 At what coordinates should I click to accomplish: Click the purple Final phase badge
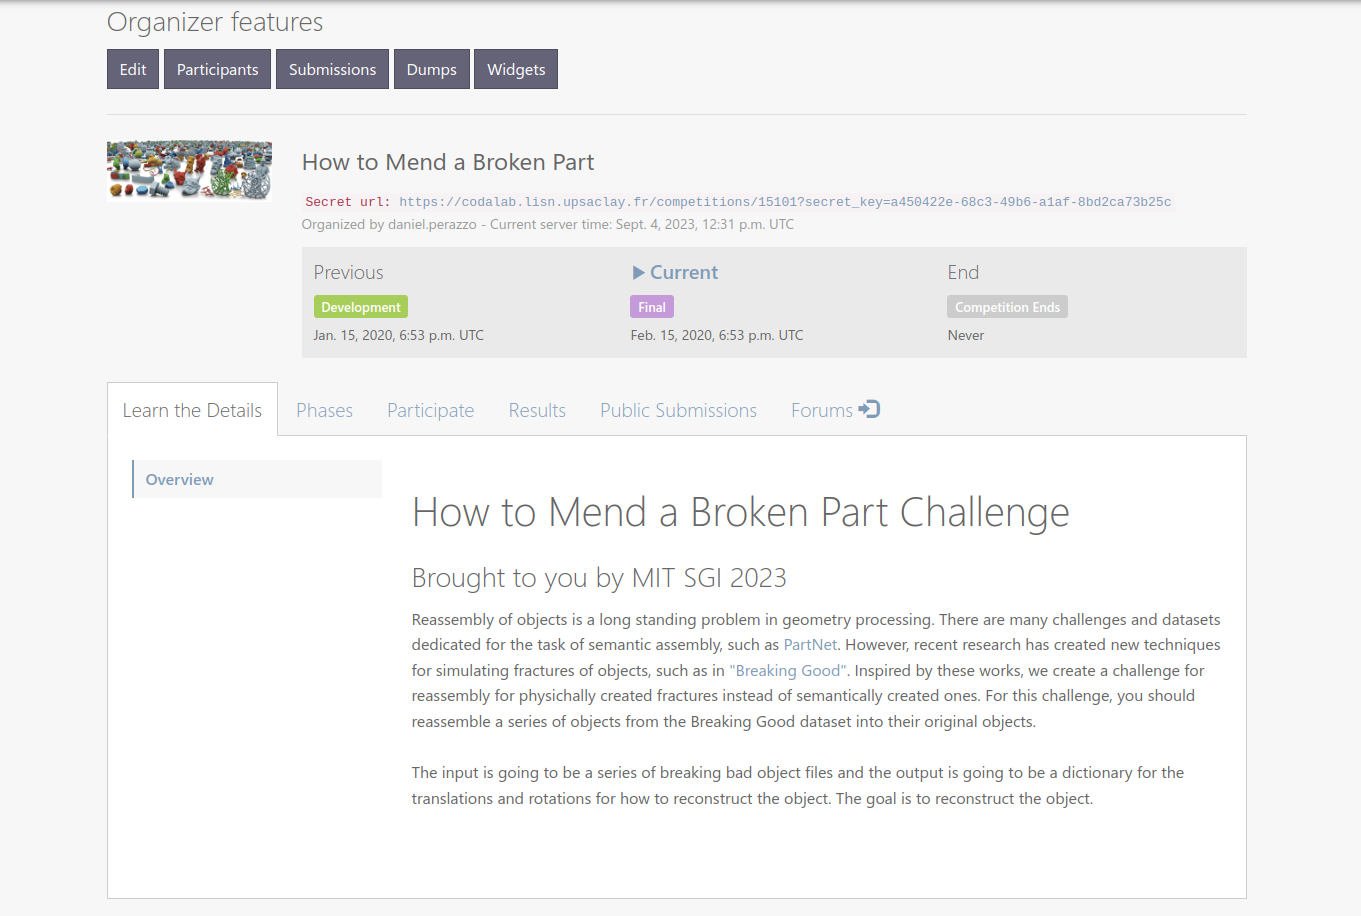click(x=651, y=306)
